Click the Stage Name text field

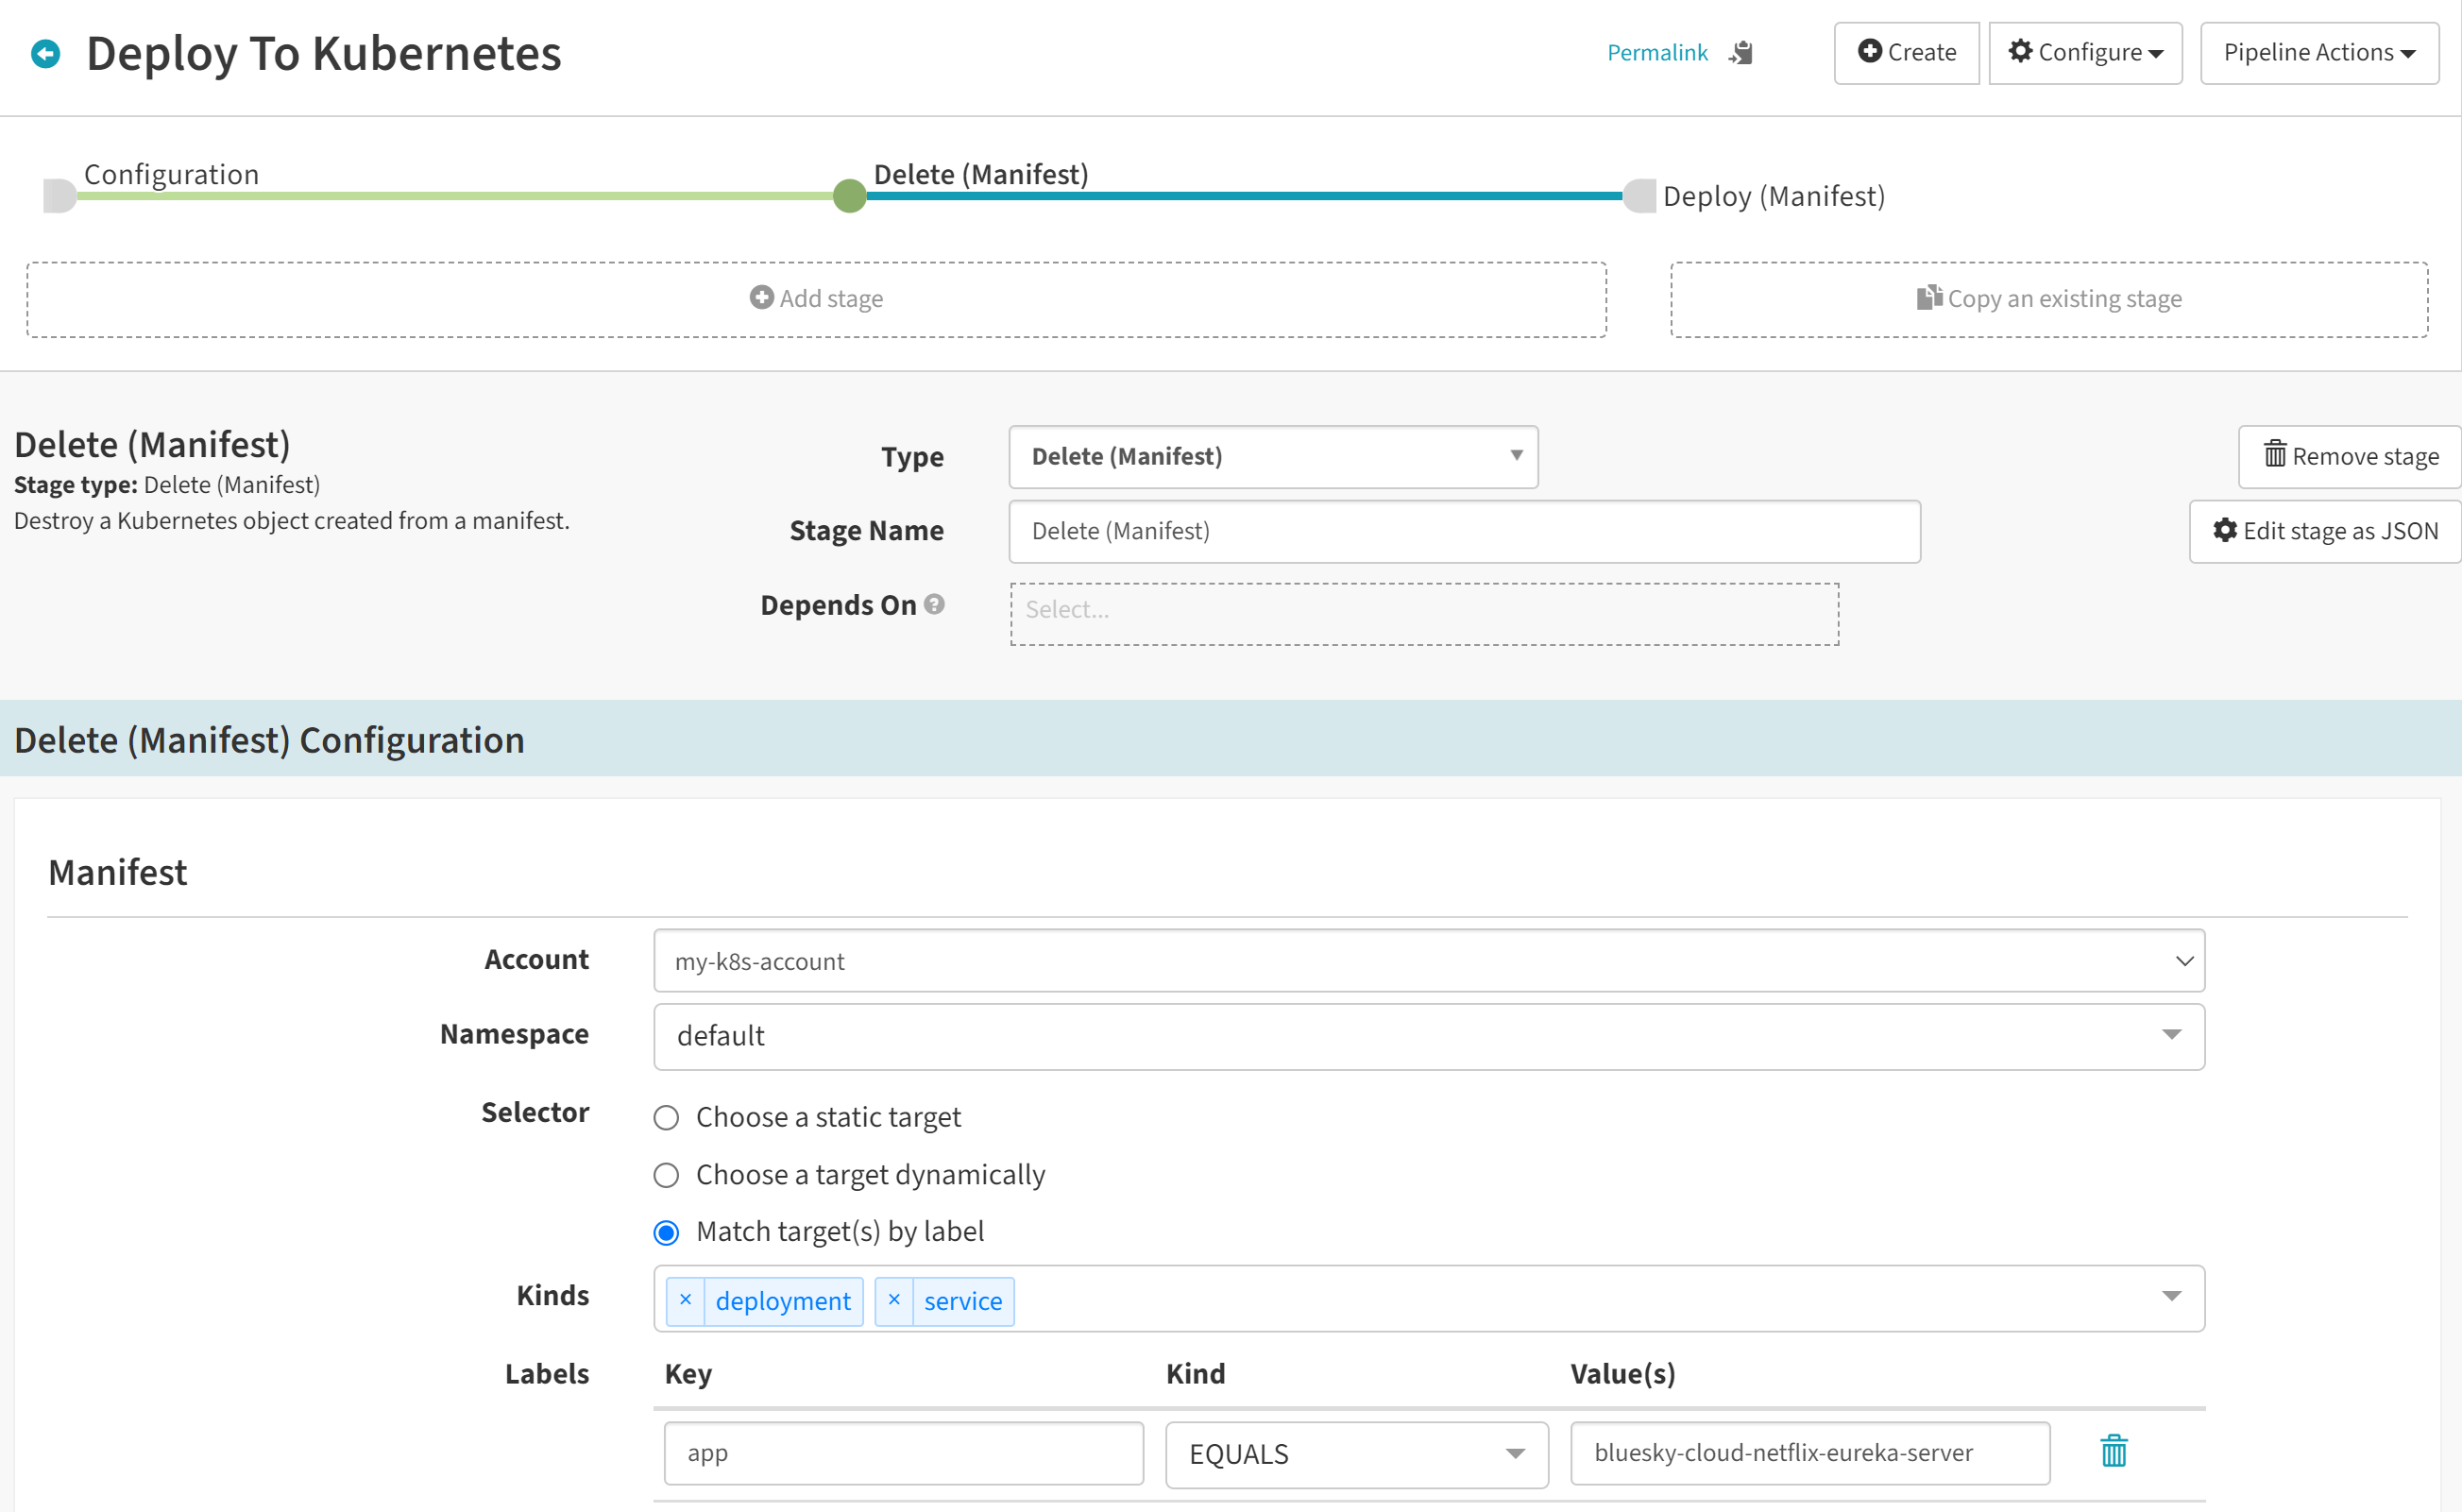click(1464, 531)
